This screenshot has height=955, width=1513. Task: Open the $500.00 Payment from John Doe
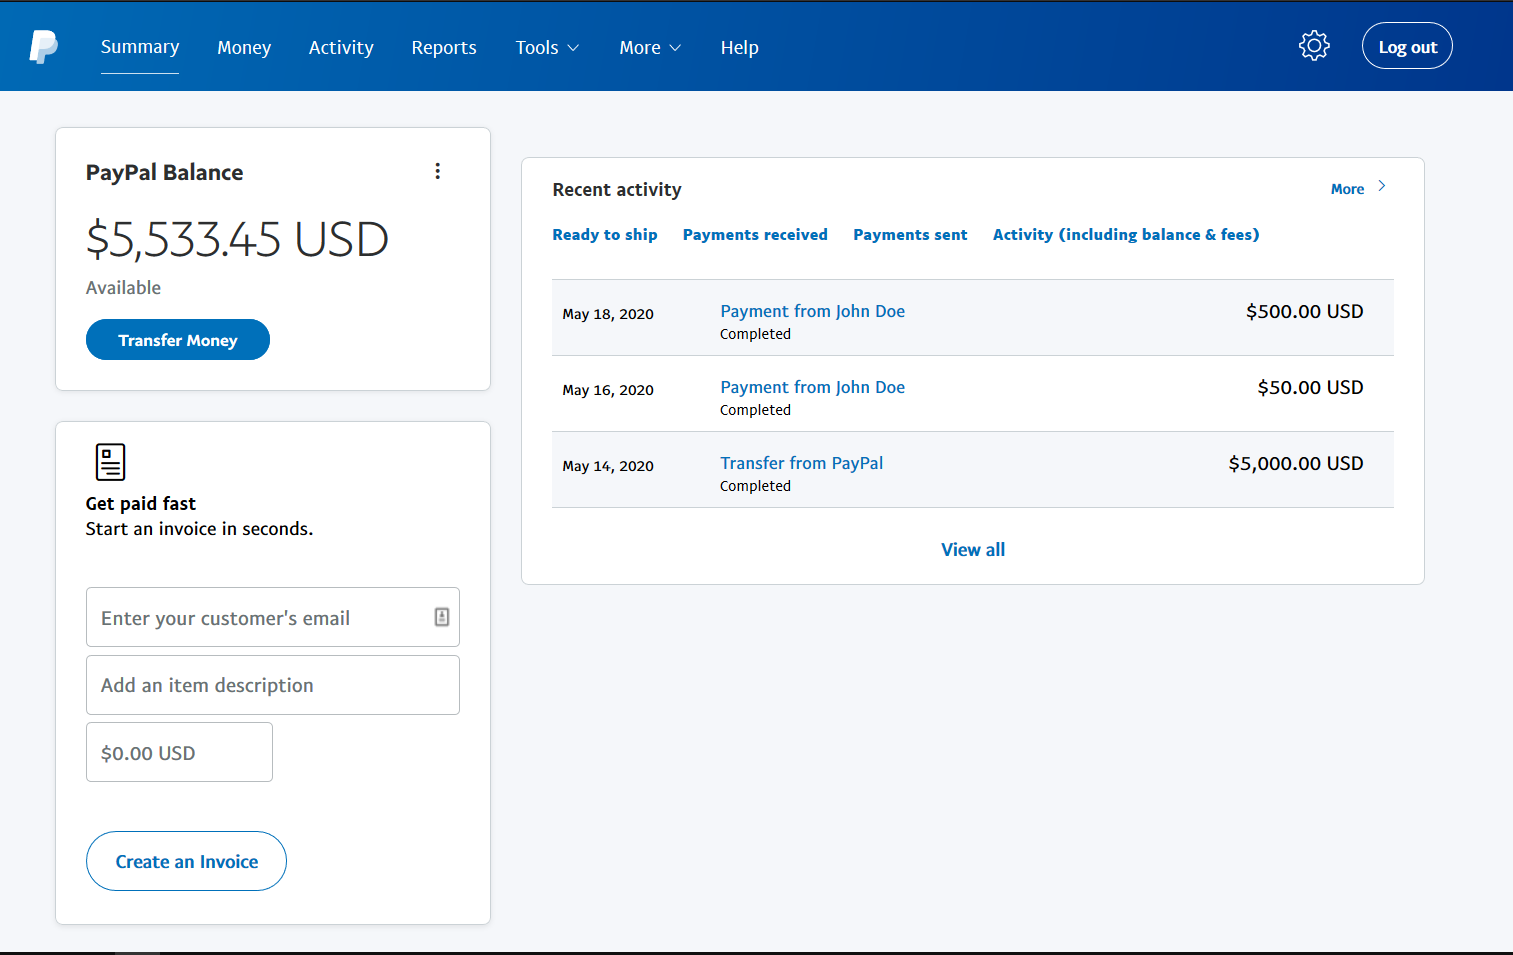tap(812, 311)
